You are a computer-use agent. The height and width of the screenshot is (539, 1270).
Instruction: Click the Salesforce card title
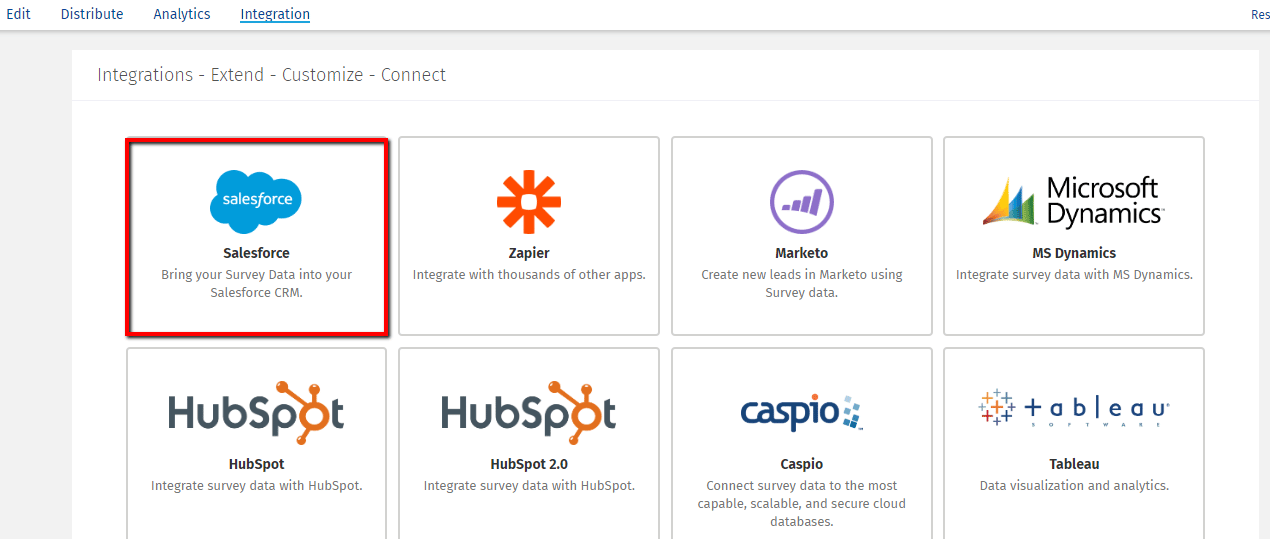point(256,253)
